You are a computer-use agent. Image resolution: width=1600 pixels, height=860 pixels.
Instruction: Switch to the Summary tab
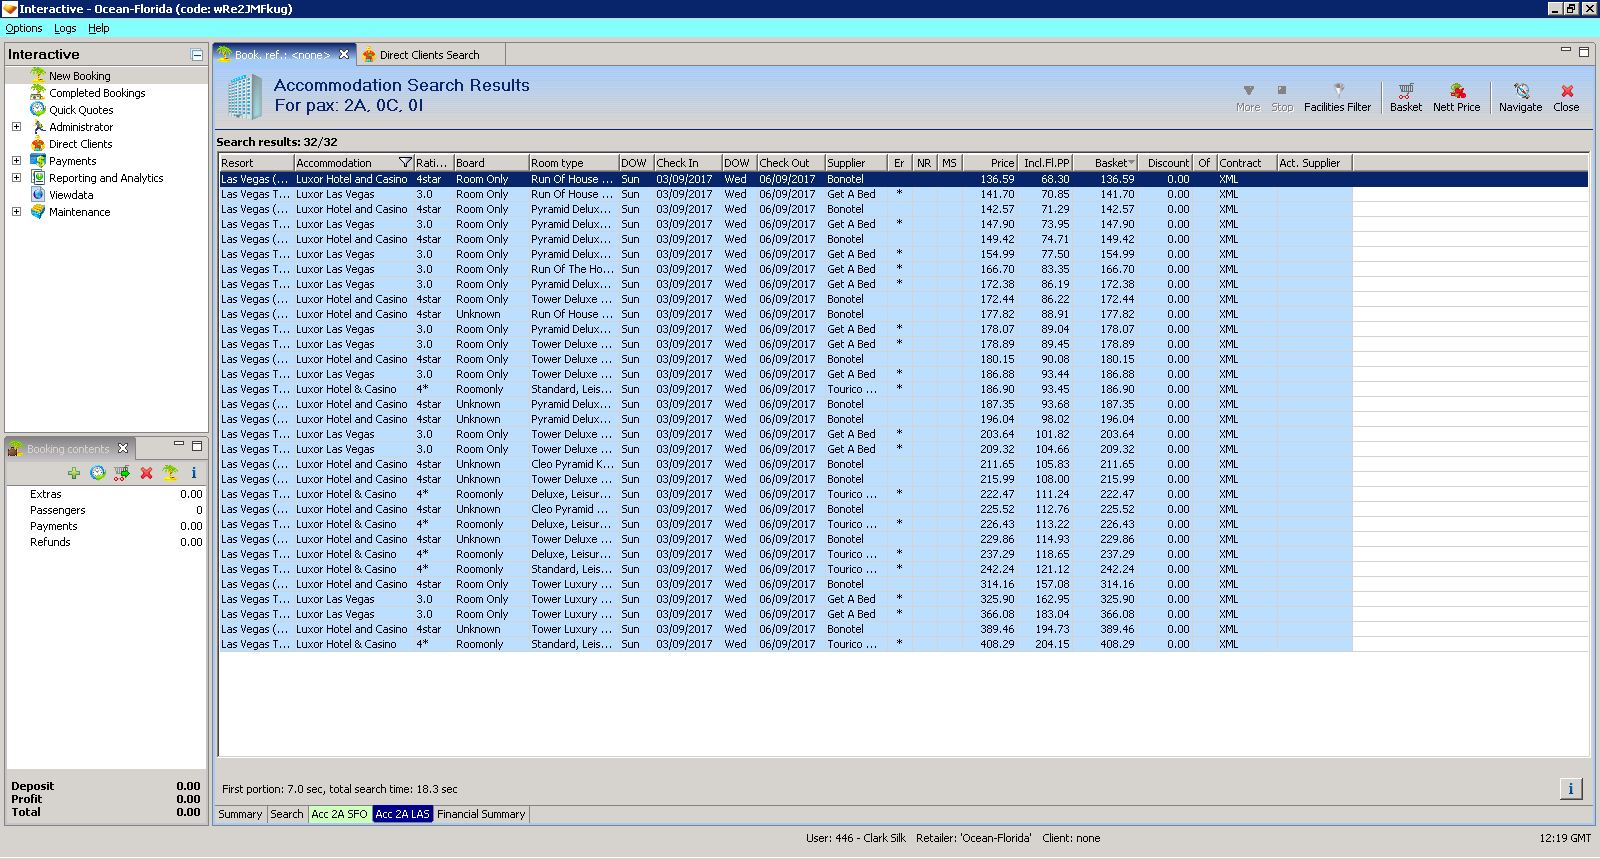click(x=240, y=814)
